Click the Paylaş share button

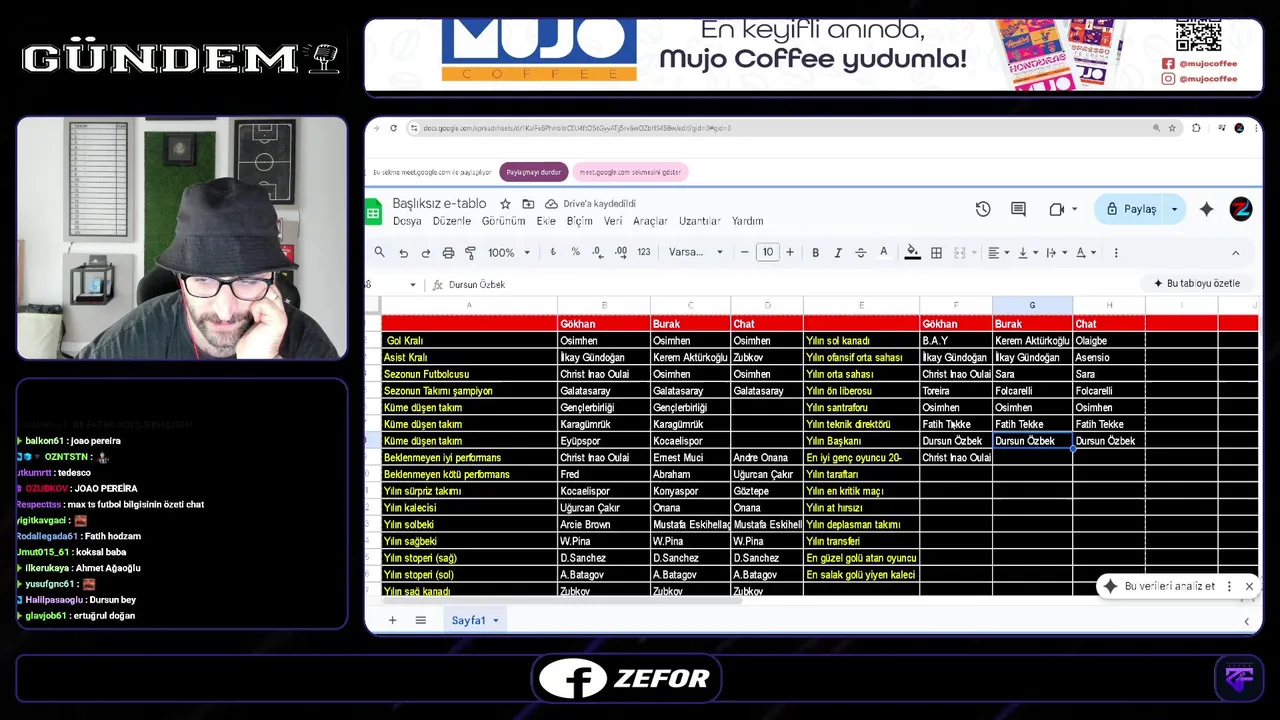[x=1130, y=209]
